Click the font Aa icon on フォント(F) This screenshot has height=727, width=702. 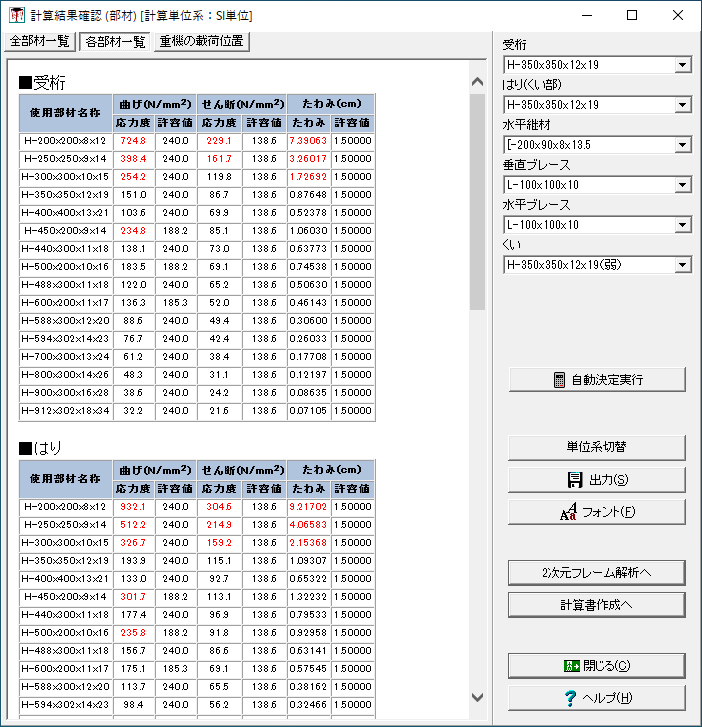pos(568,512)
